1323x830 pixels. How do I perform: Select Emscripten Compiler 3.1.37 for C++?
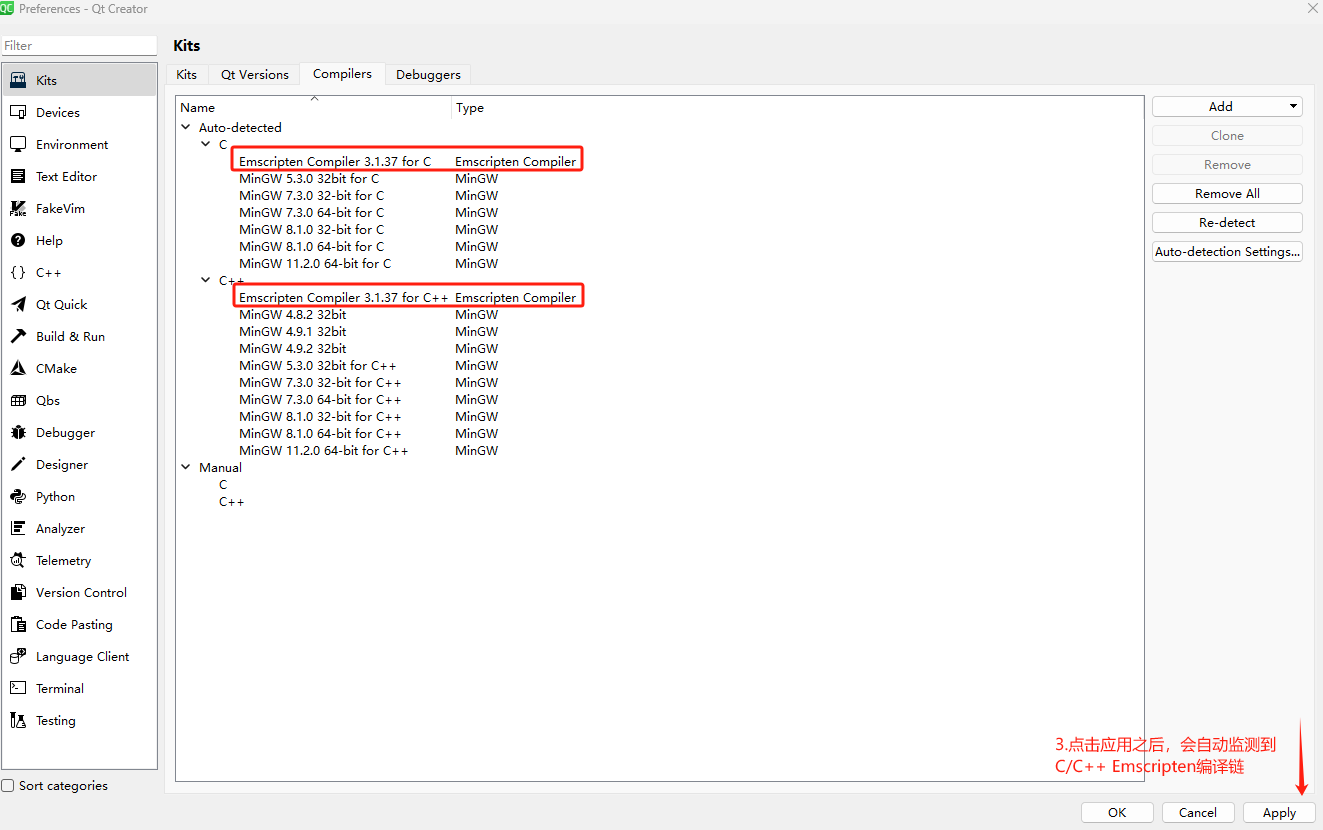point(344,297)
